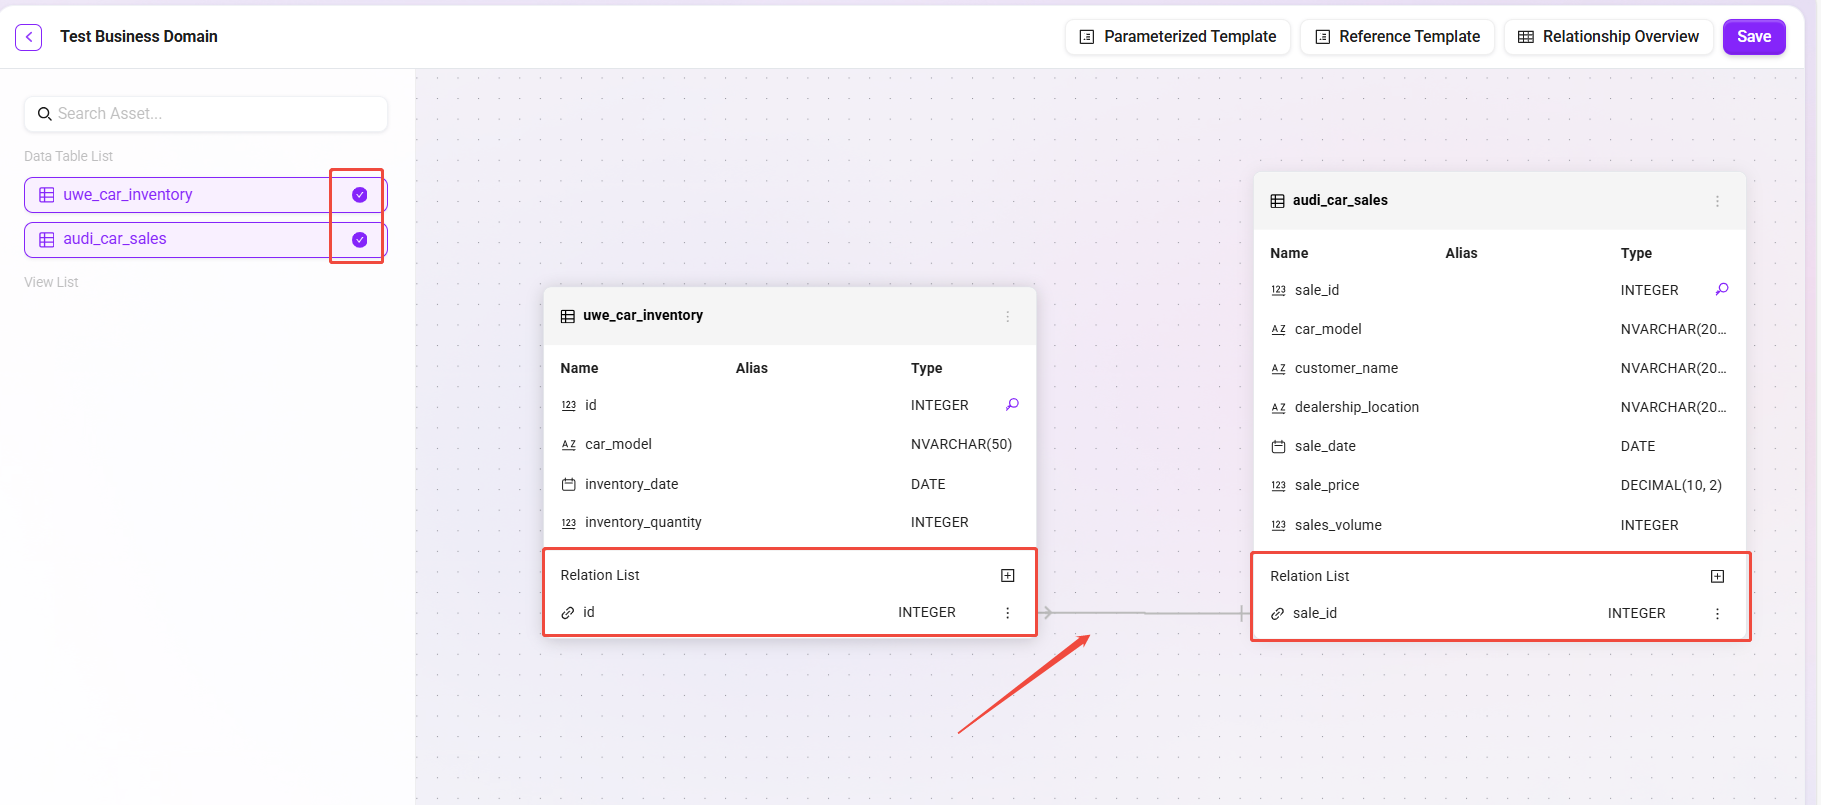This screenshot has height=805, width=1821.
Task: Click the back arrow beside Test Business Domain
Action: [x=29, y=37]
